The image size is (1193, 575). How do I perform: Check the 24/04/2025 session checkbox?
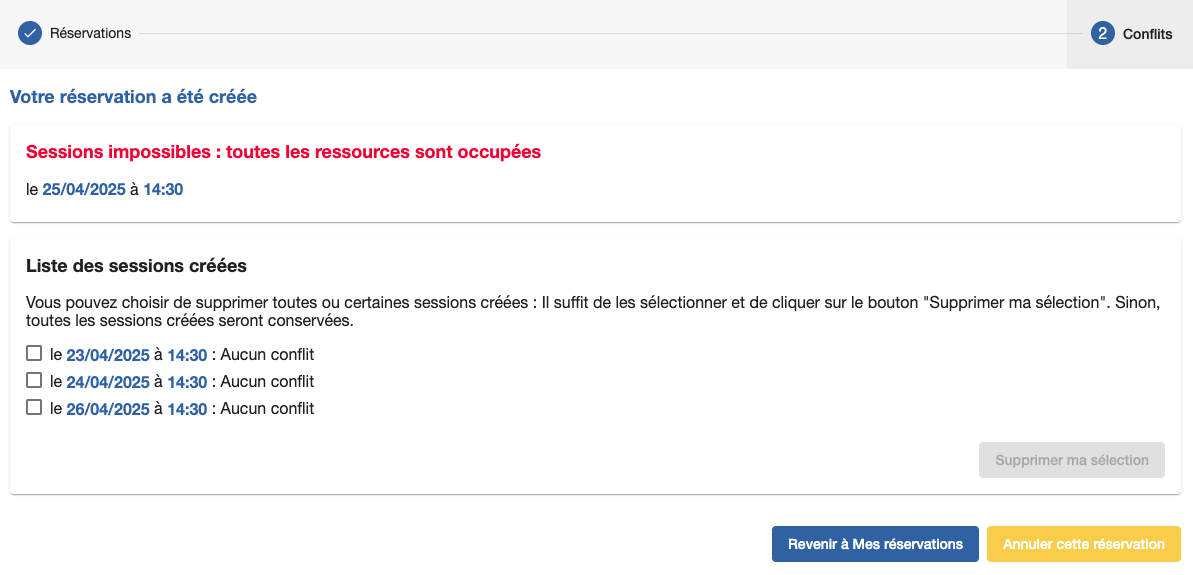click(x=34, y=381)
